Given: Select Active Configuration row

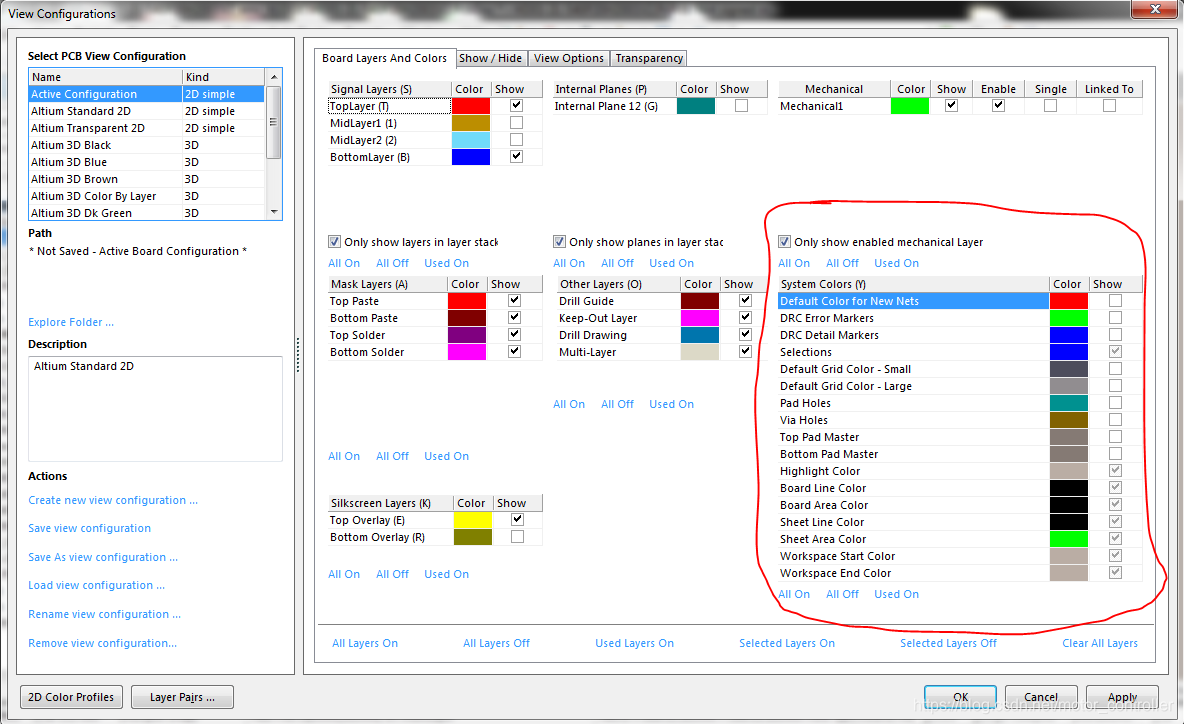Looking at the screenshot, I should [146, 94].
